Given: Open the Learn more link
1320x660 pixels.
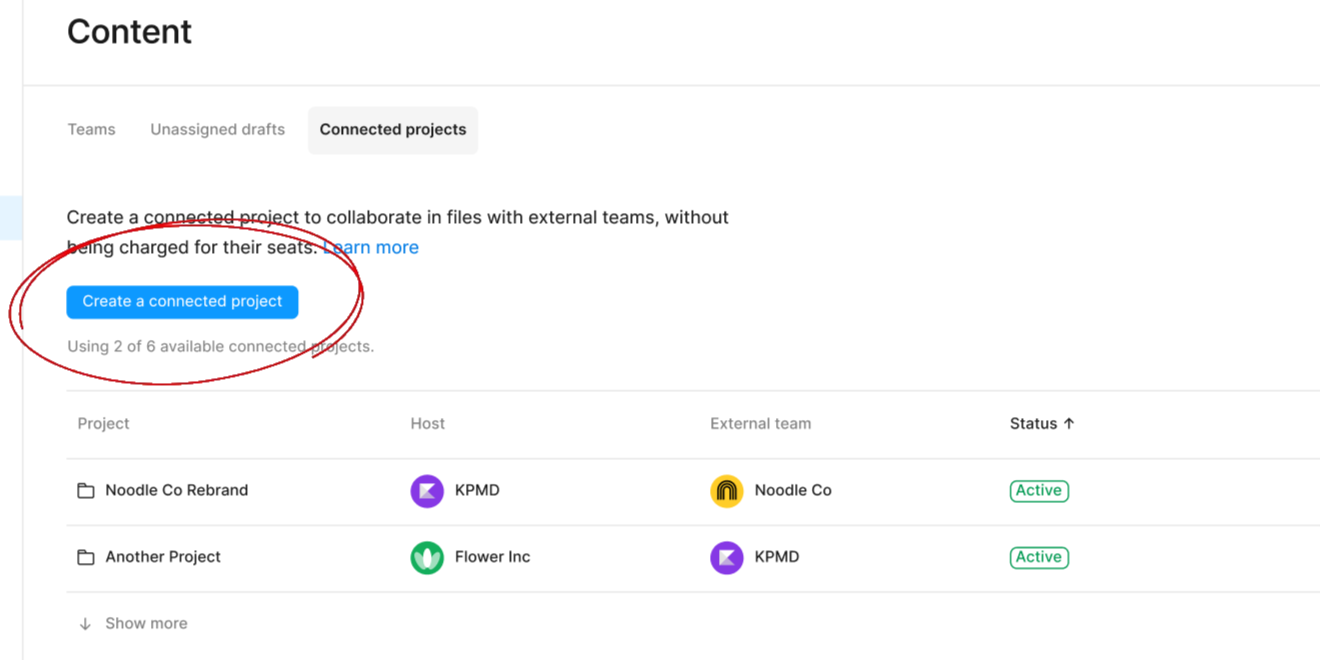Looking at the screenshot, I should [371, 247].
